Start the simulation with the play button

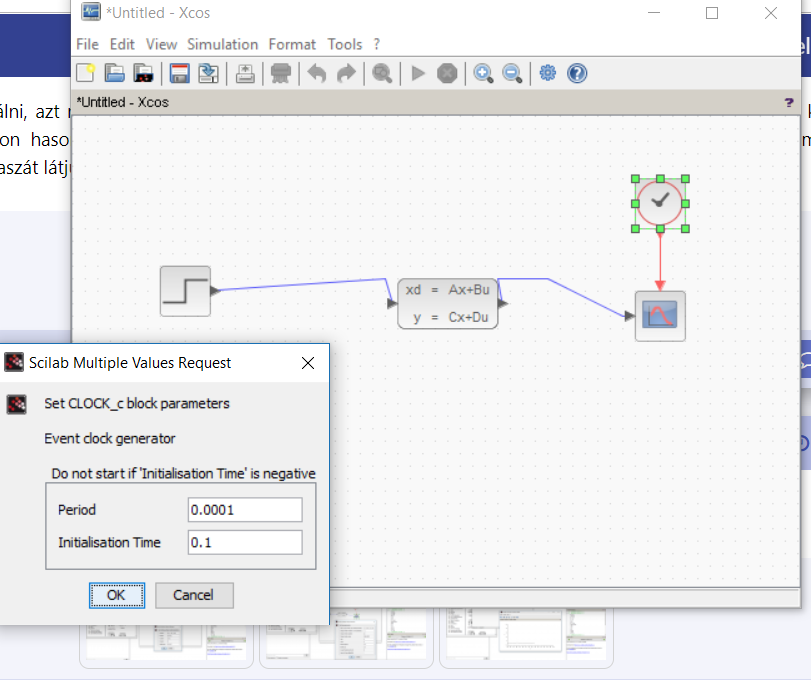[418, 73]
